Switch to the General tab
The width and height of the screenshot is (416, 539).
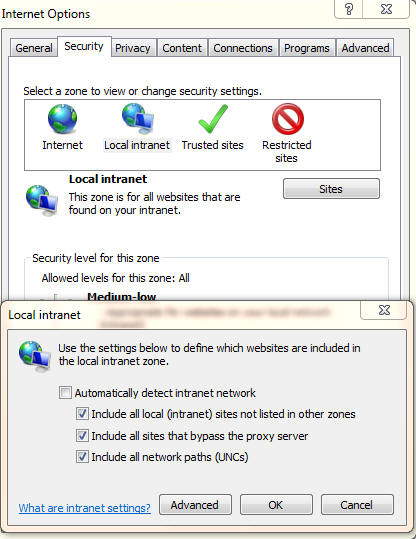point(34,48)
